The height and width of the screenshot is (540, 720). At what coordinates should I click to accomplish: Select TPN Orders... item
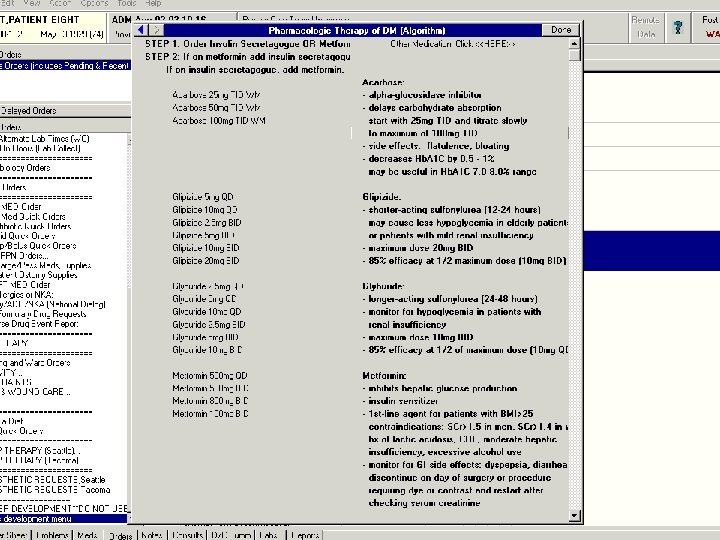24,256
